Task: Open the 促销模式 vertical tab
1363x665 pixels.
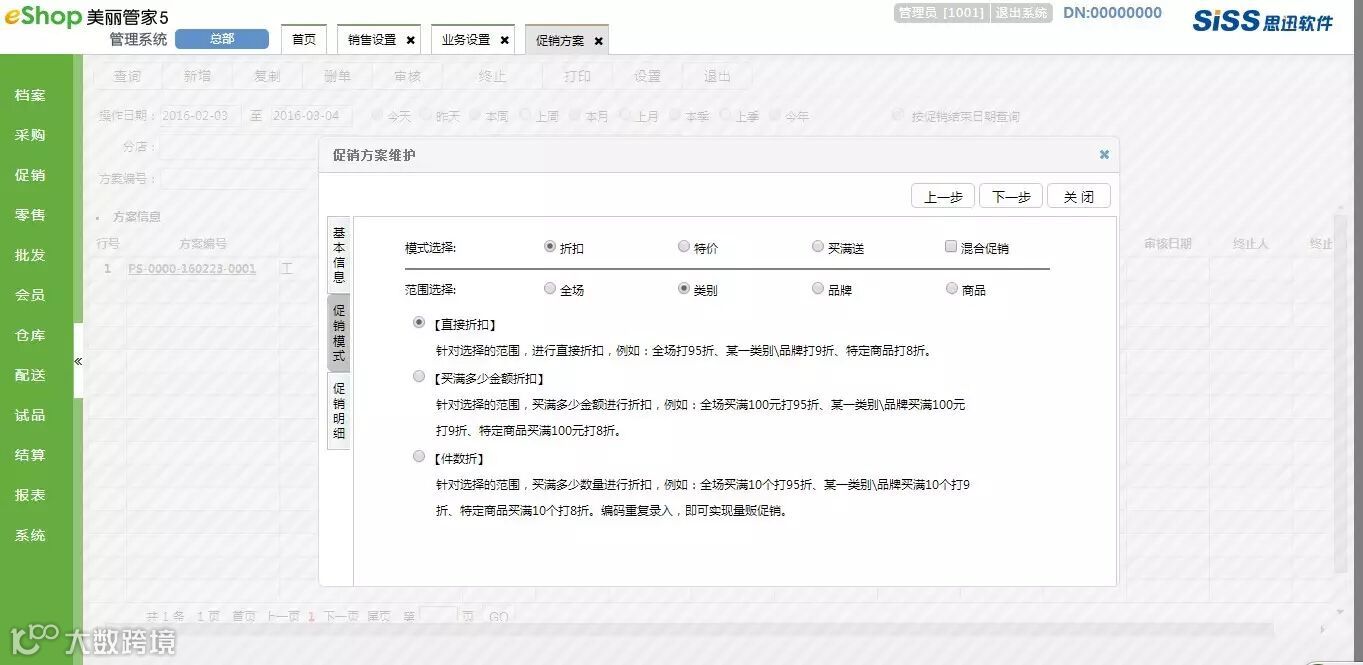Action: (339, 333)
